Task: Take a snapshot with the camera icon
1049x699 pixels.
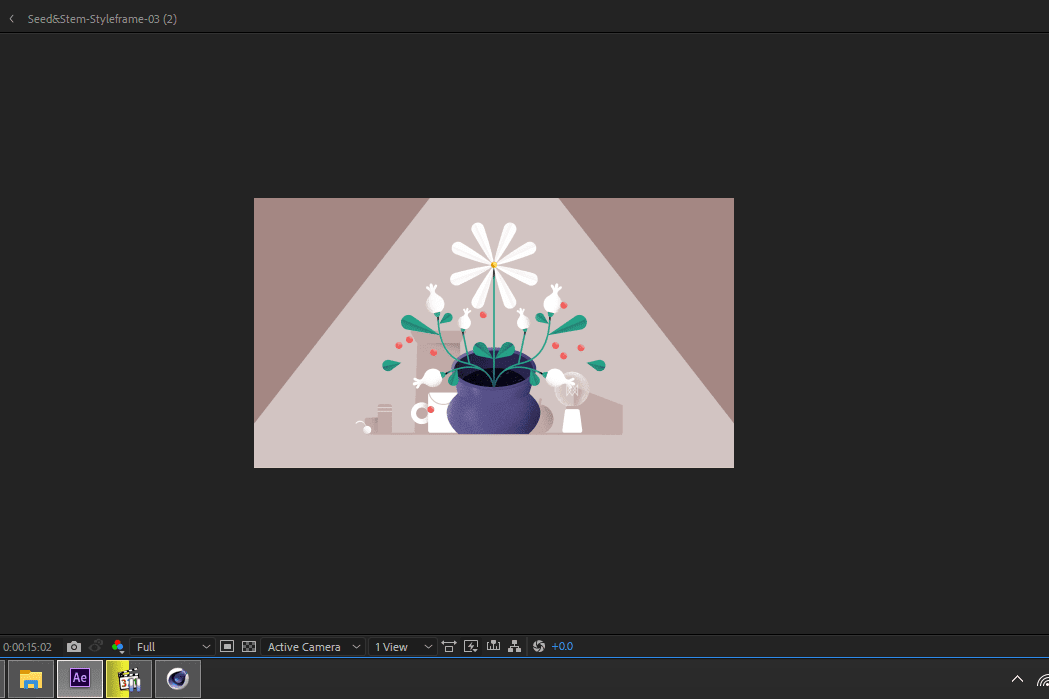Action: (x=73, y=647)
